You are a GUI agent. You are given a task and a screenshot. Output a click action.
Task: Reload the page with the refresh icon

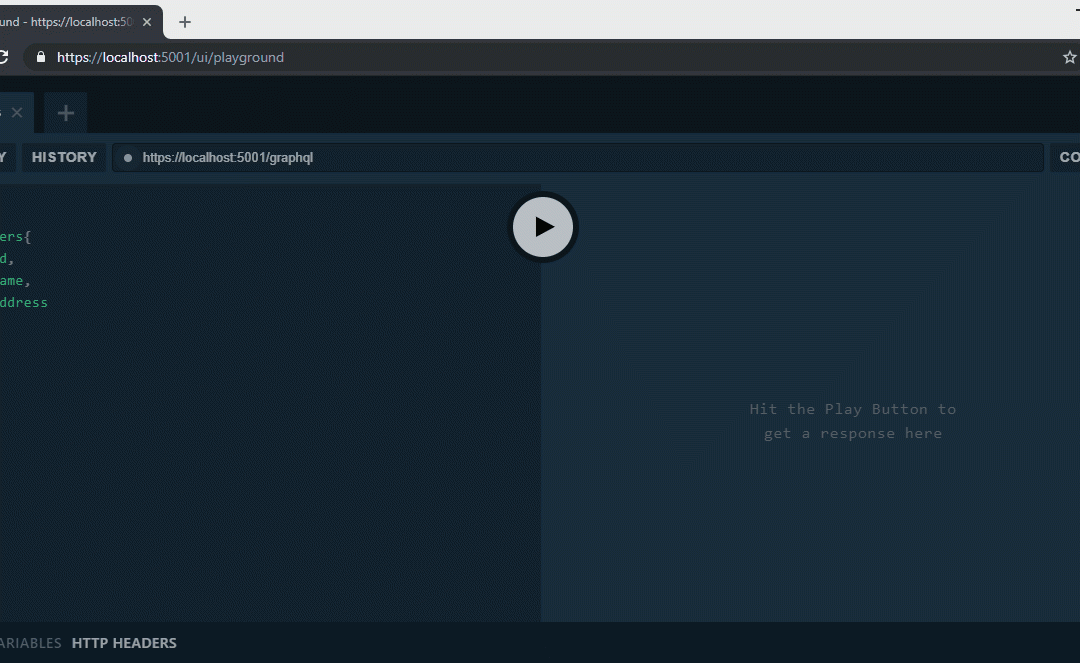pyautogui.click(x=3, y=58)
